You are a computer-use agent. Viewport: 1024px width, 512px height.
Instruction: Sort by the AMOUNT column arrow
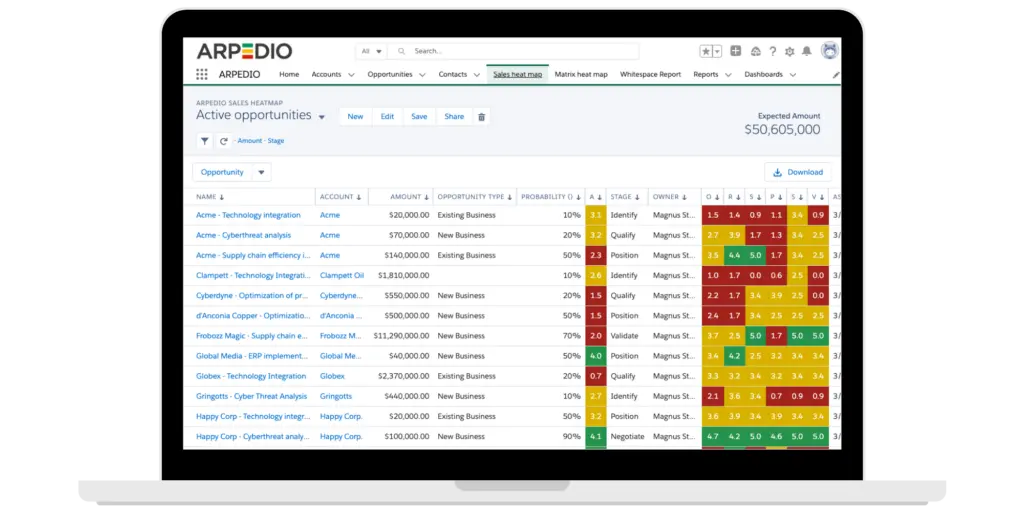426,197
